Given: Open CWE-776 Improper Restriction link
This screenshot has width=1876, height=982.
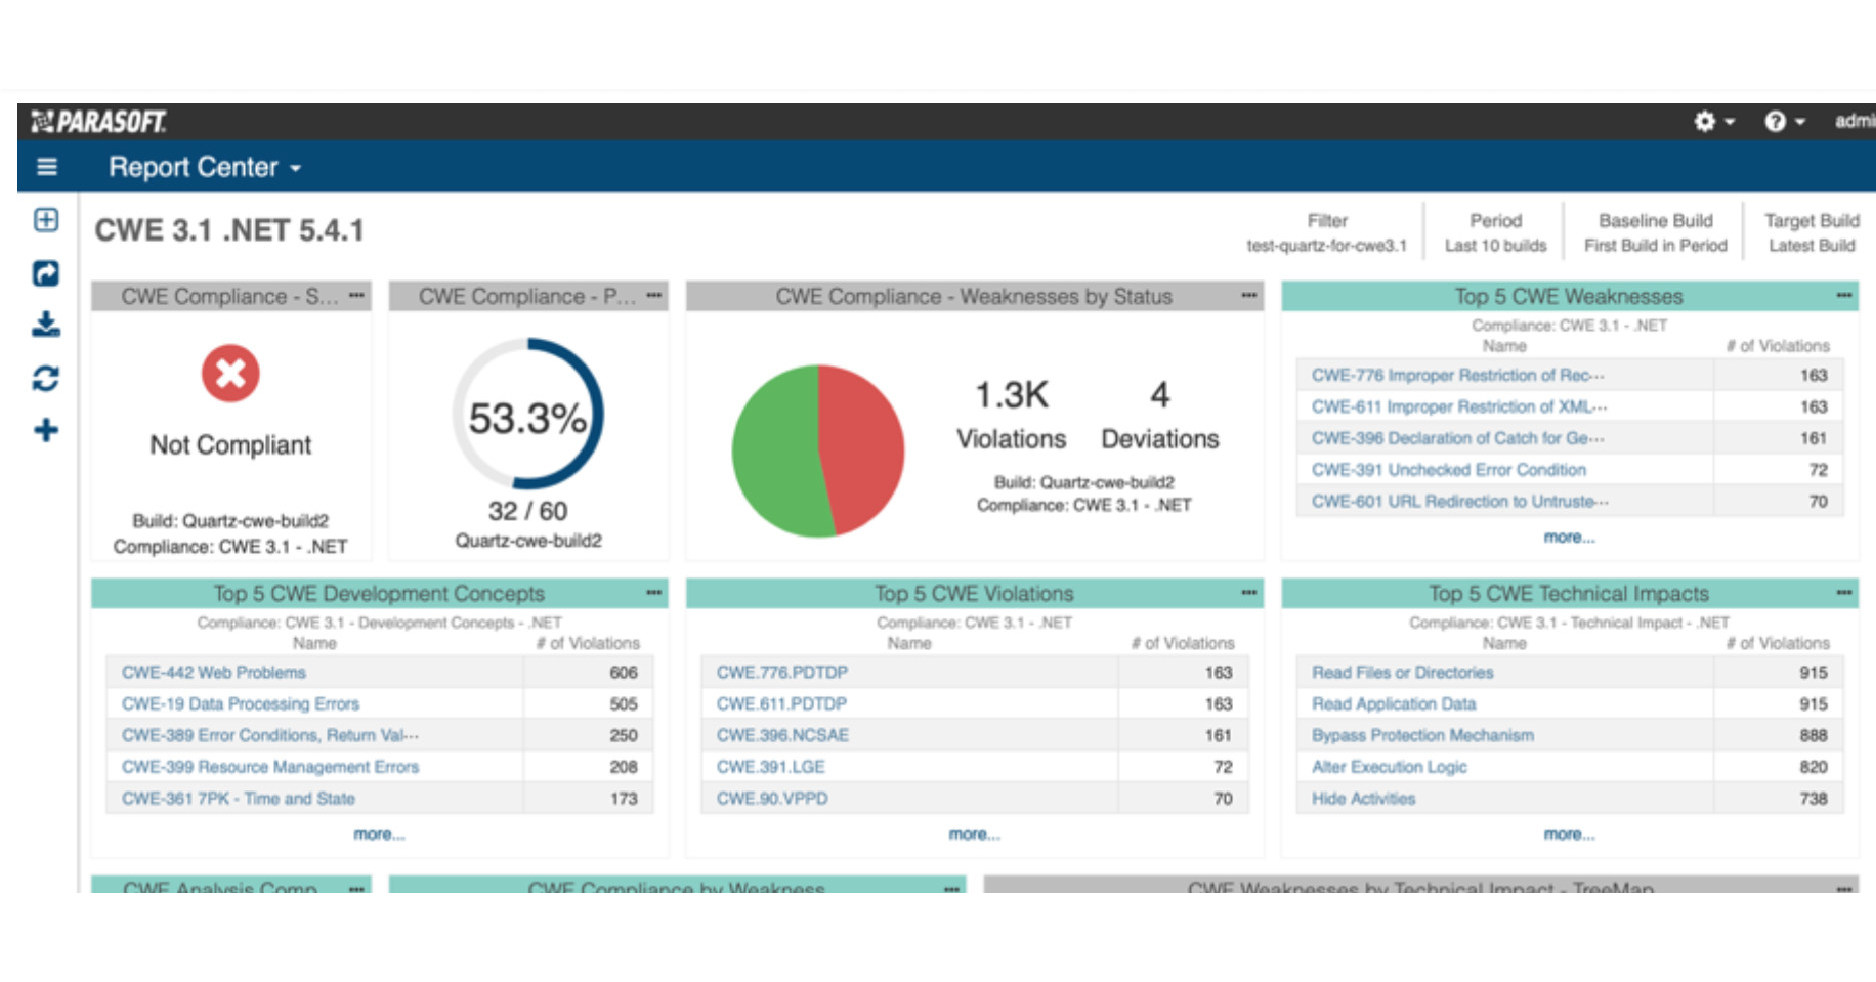Looking at the screenshot, I should 1458,375.
